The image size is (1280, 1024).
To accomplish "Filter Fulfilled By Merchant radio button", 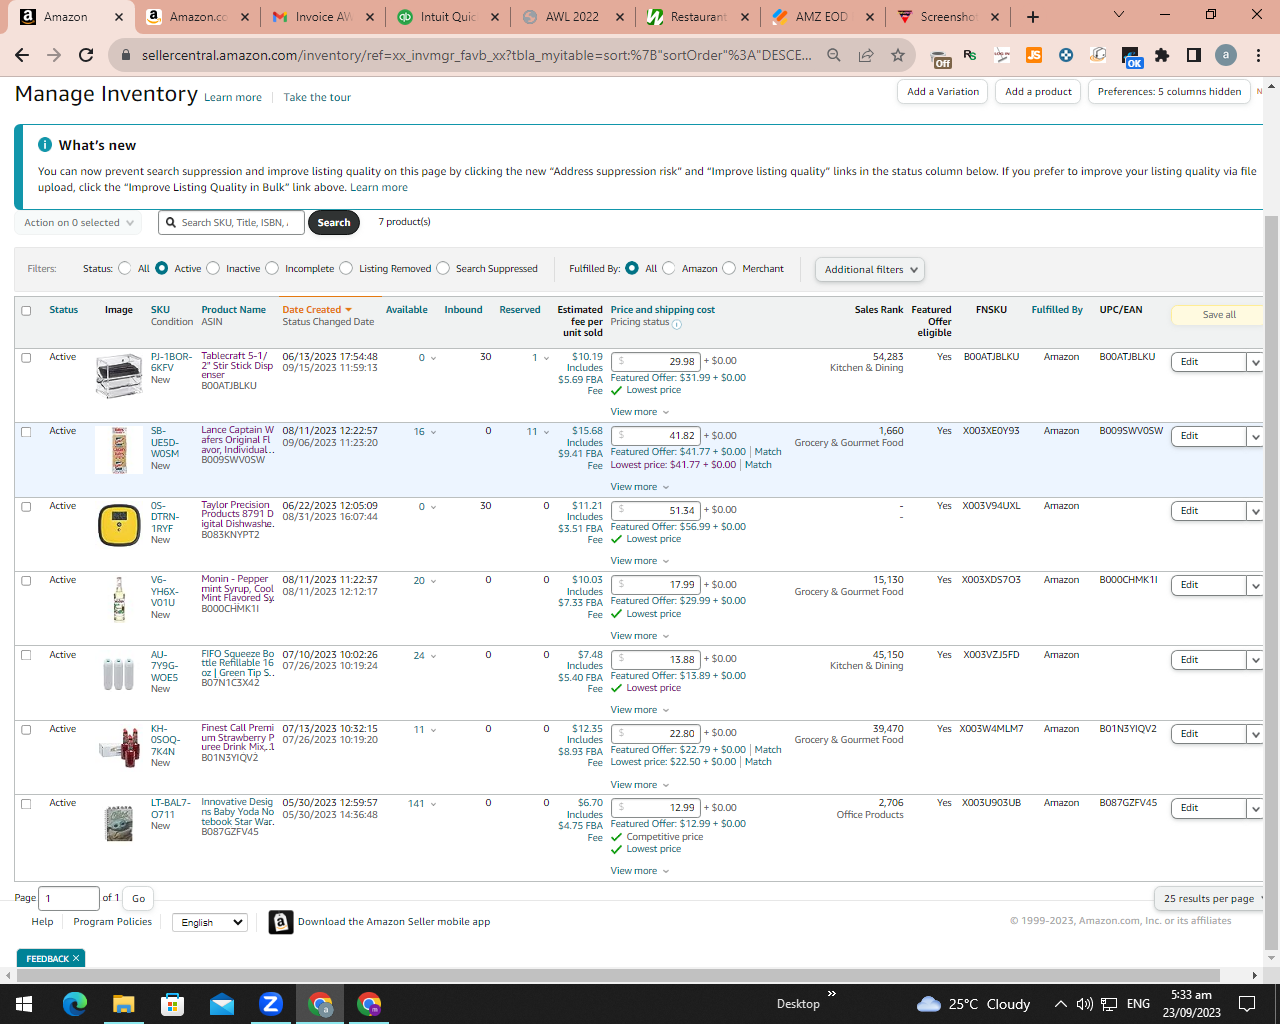I will click(x=729, y=268).
